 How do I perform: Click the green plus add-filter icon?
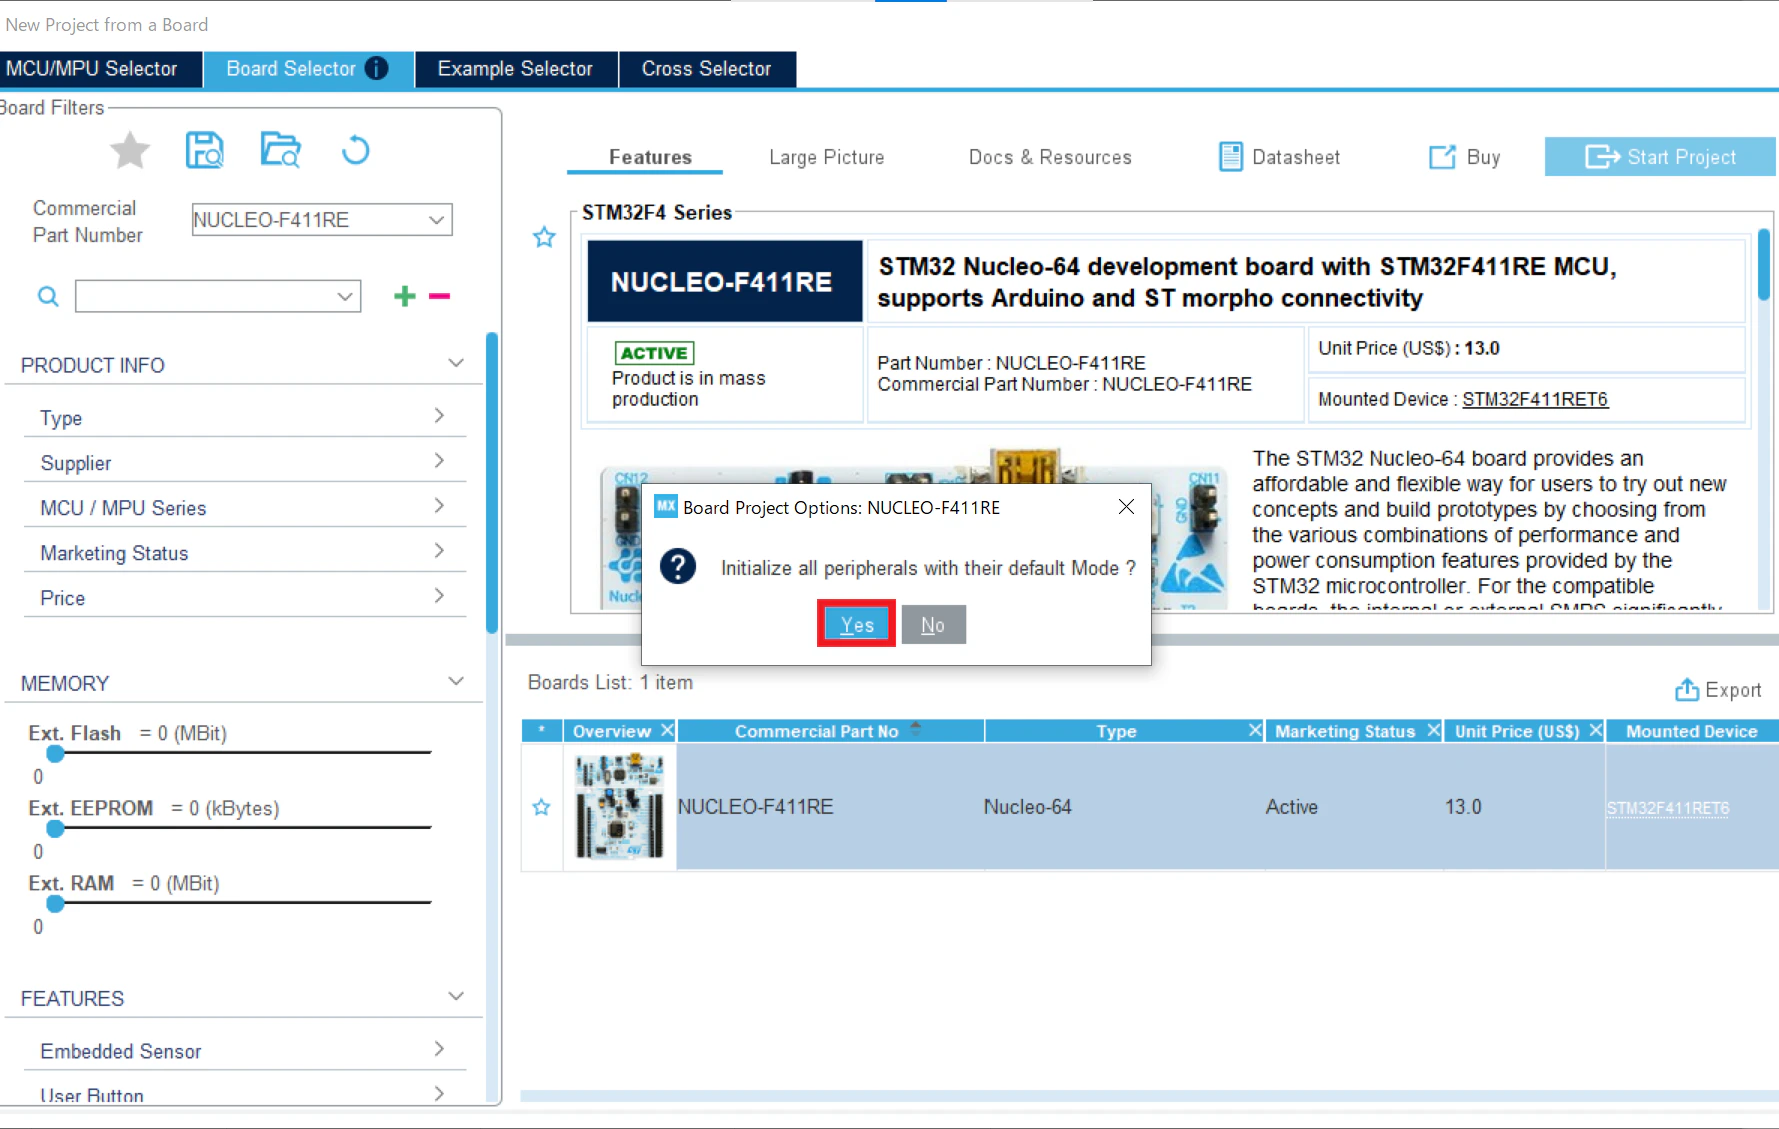(x=405, y=295)
